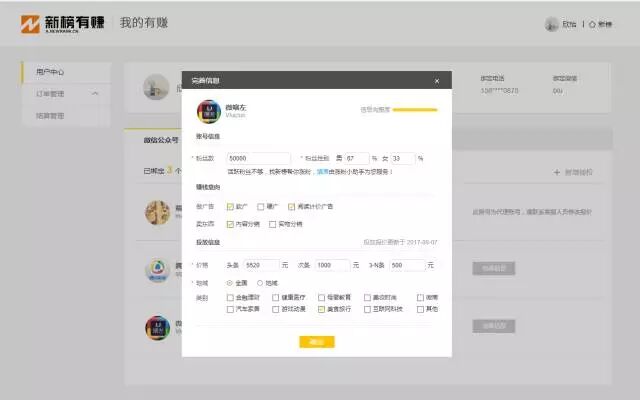This screenshot has width=640, height=400.
Task: Click the plus icon to add a new account
Action: coord(556,172)
